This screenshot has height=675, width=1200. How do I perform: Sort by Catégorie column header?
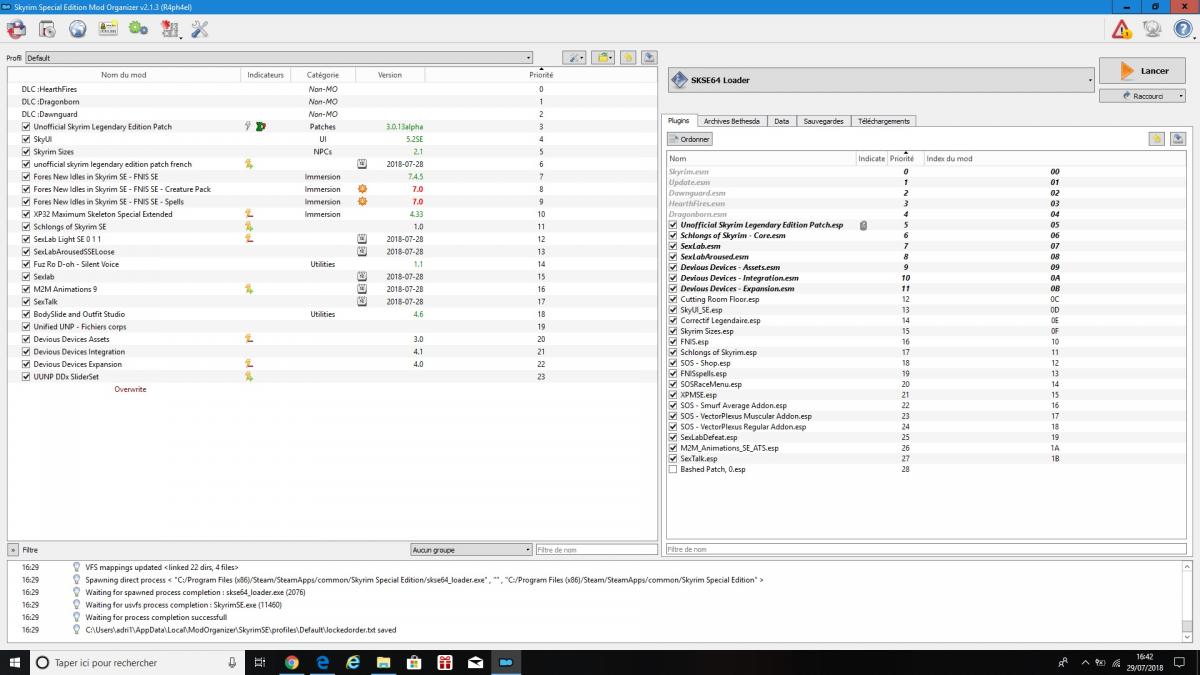point(322,75)
